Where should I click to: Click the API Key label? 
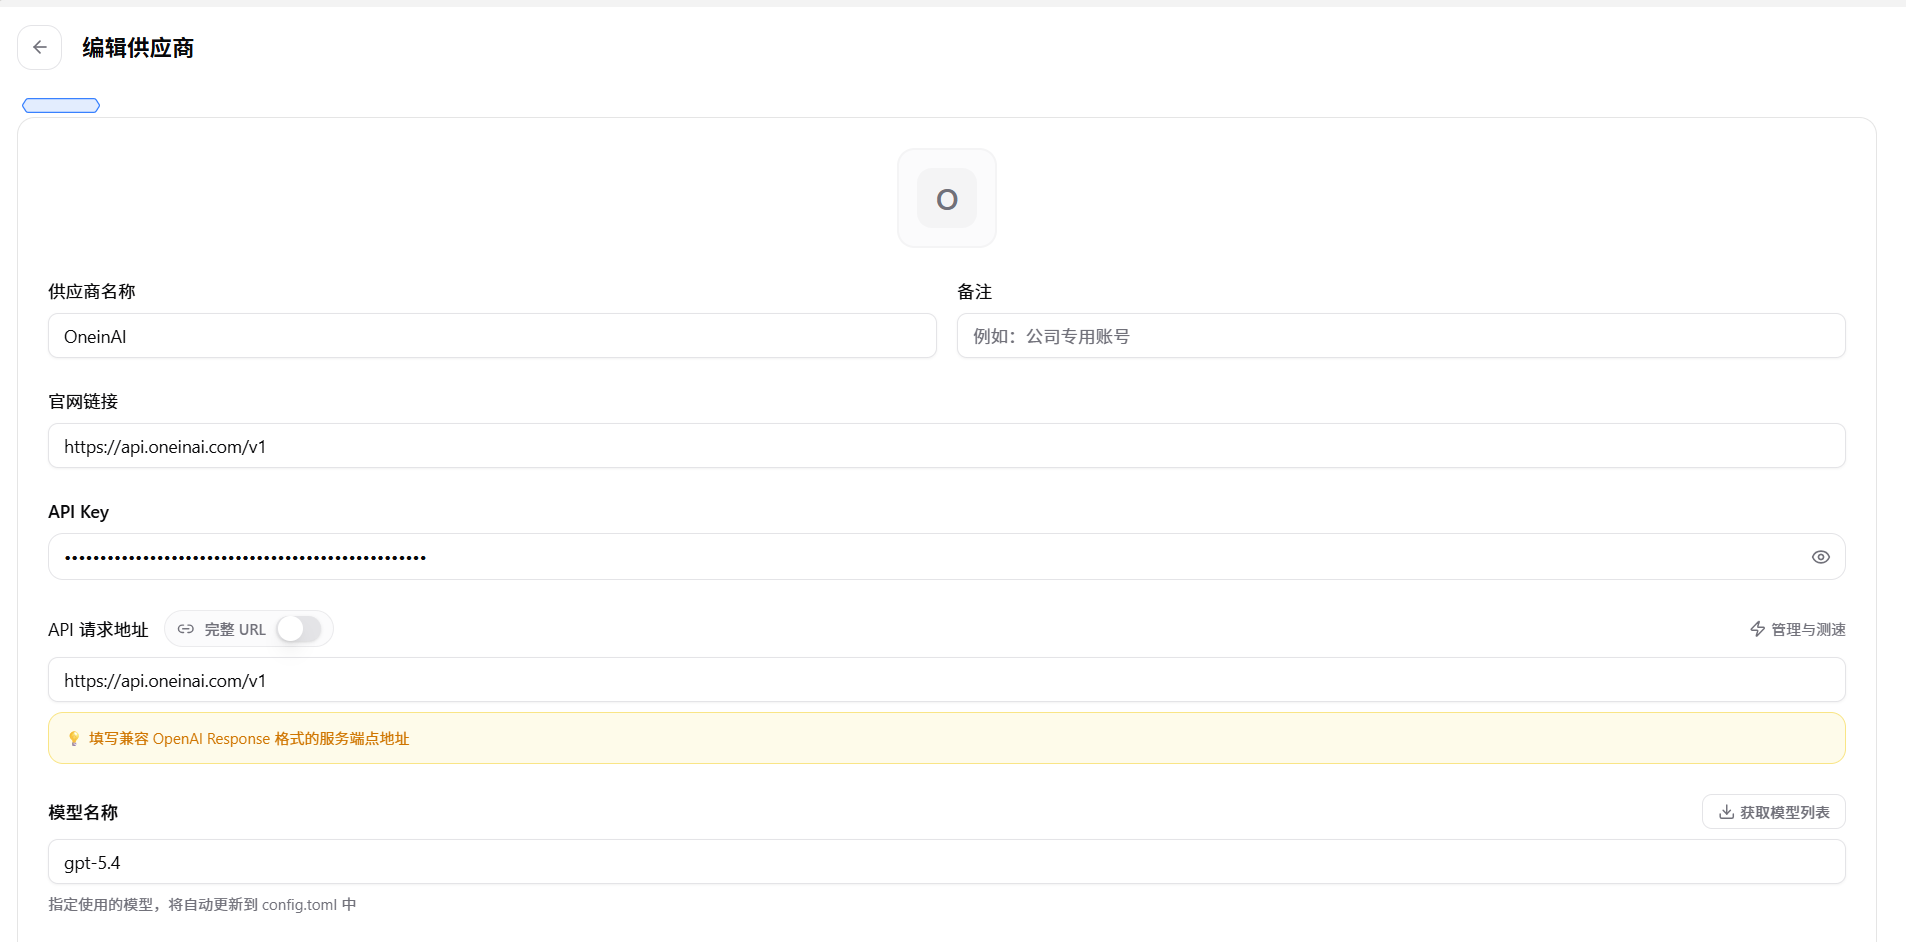(x=78, y=512)
